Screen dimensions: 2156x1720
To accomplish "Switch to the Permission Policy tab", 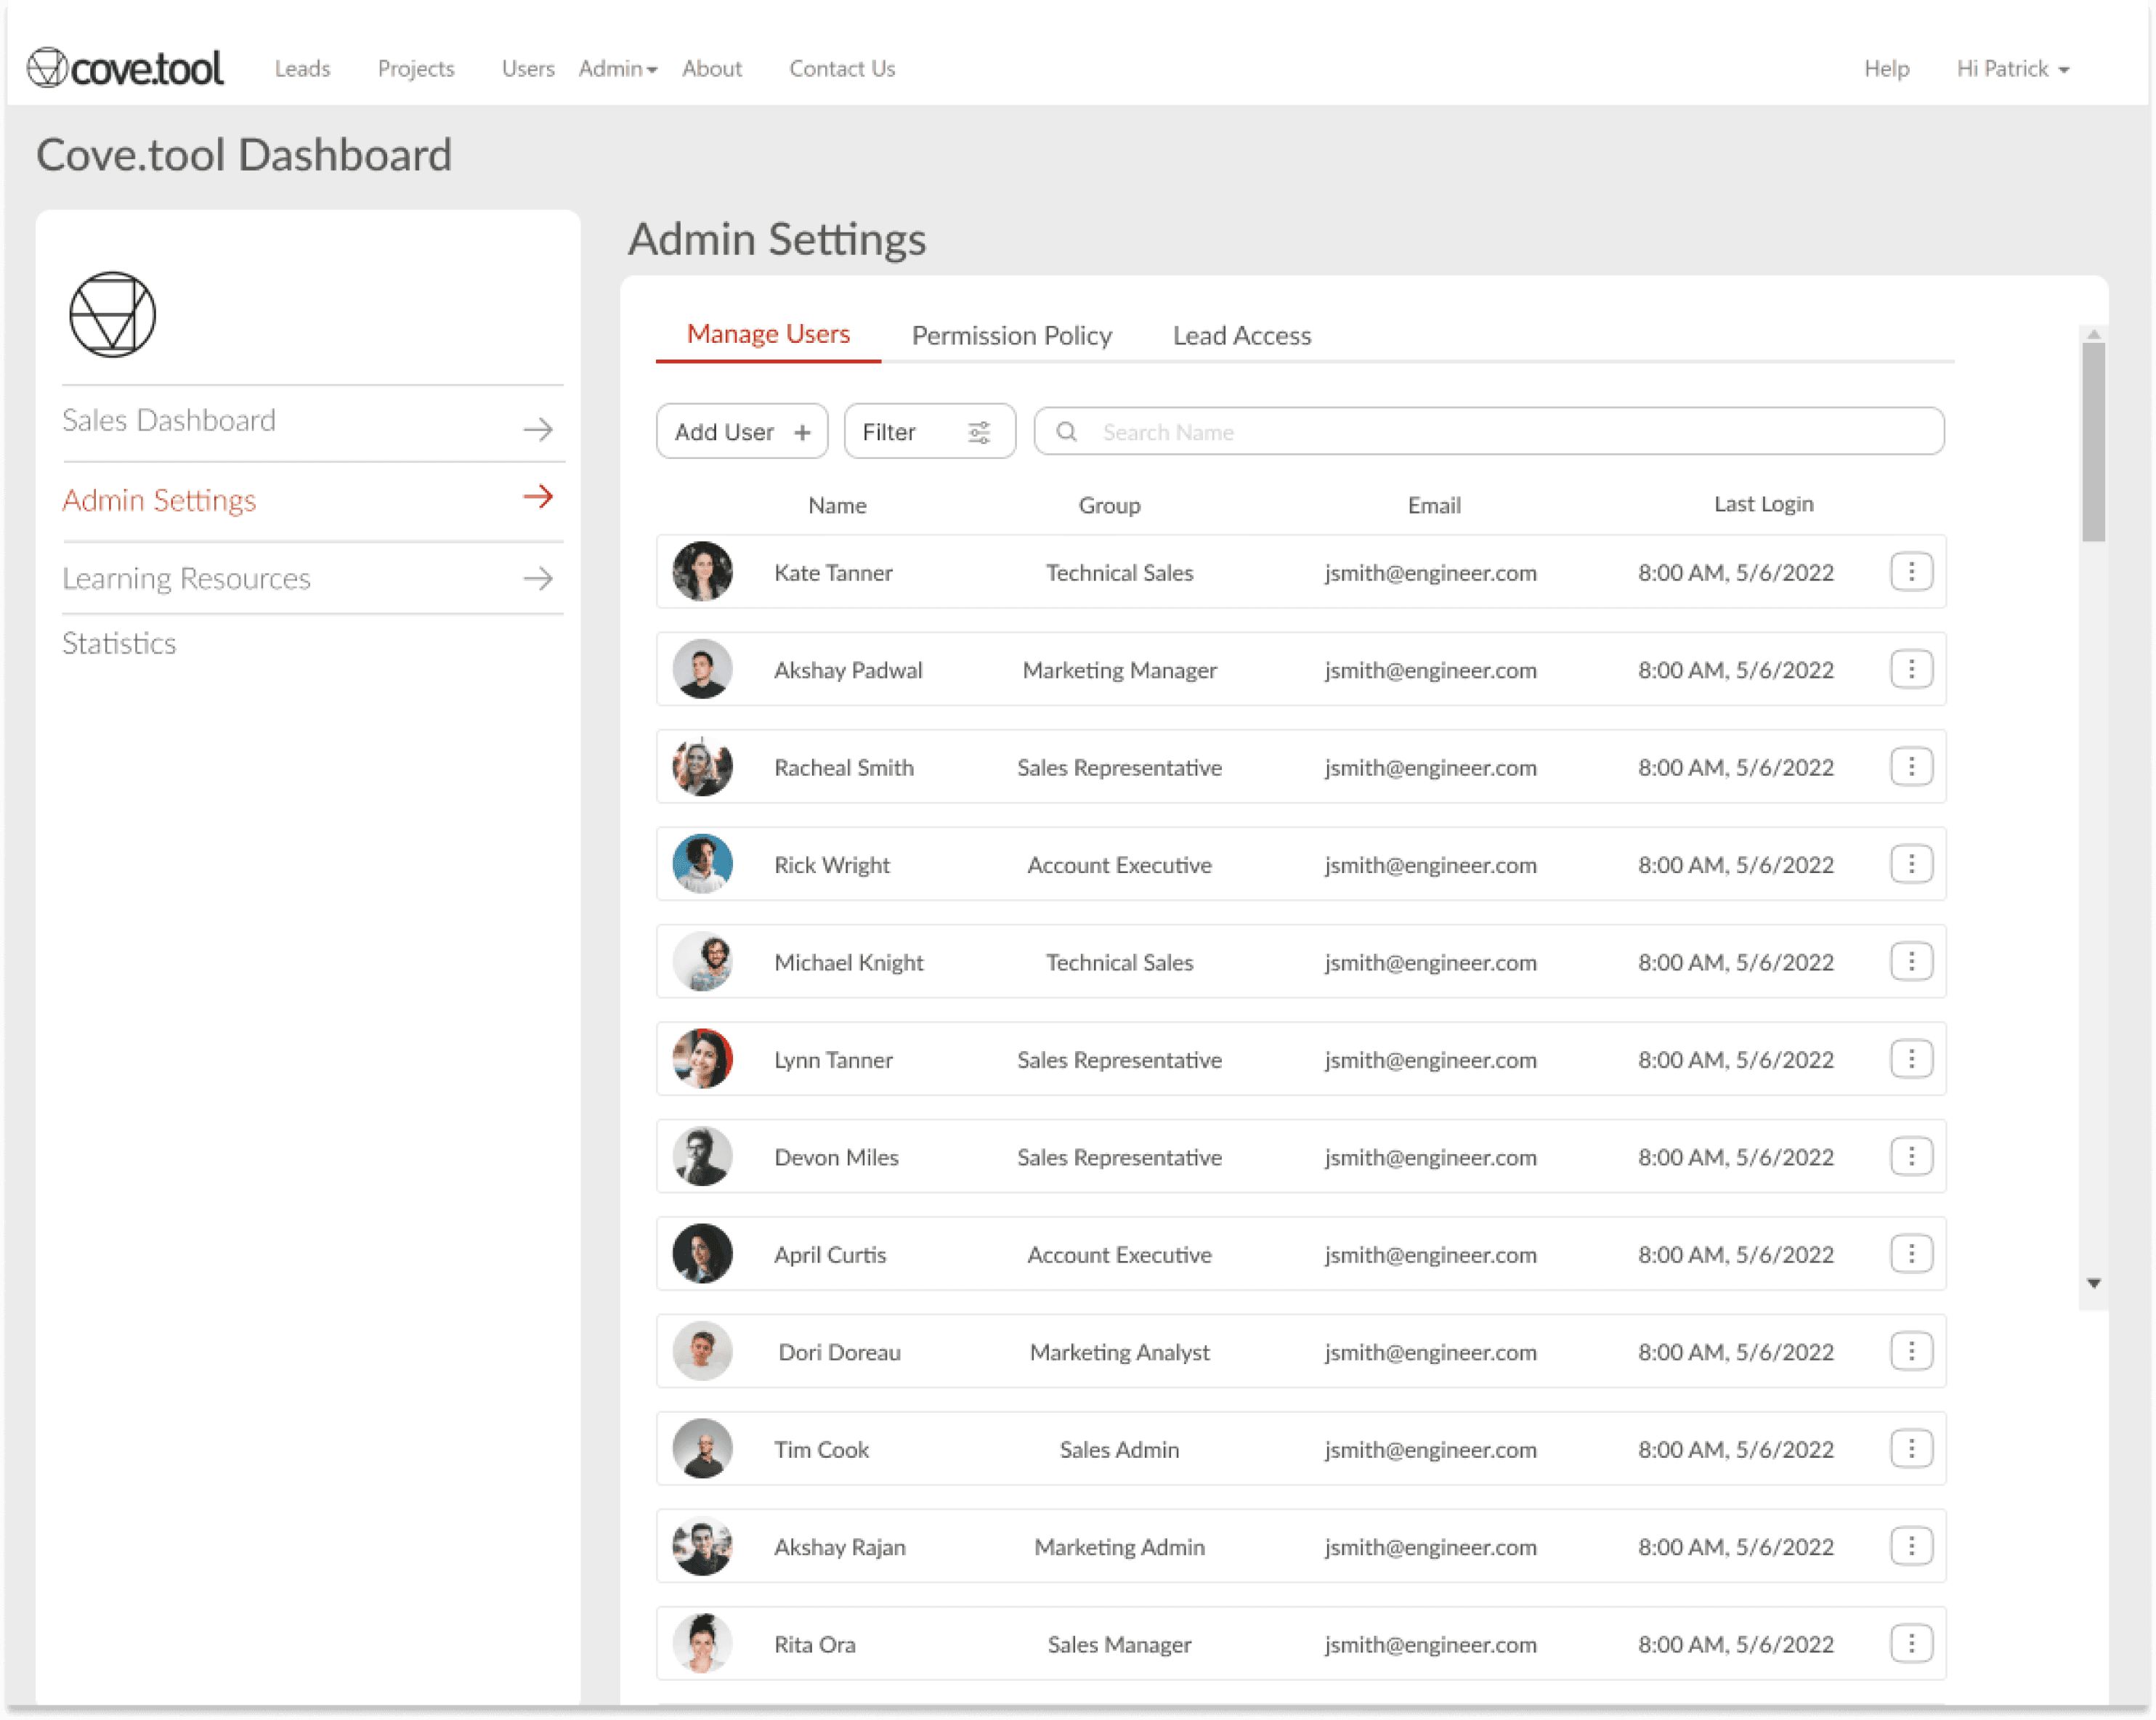I will [x=1011, y=335].
